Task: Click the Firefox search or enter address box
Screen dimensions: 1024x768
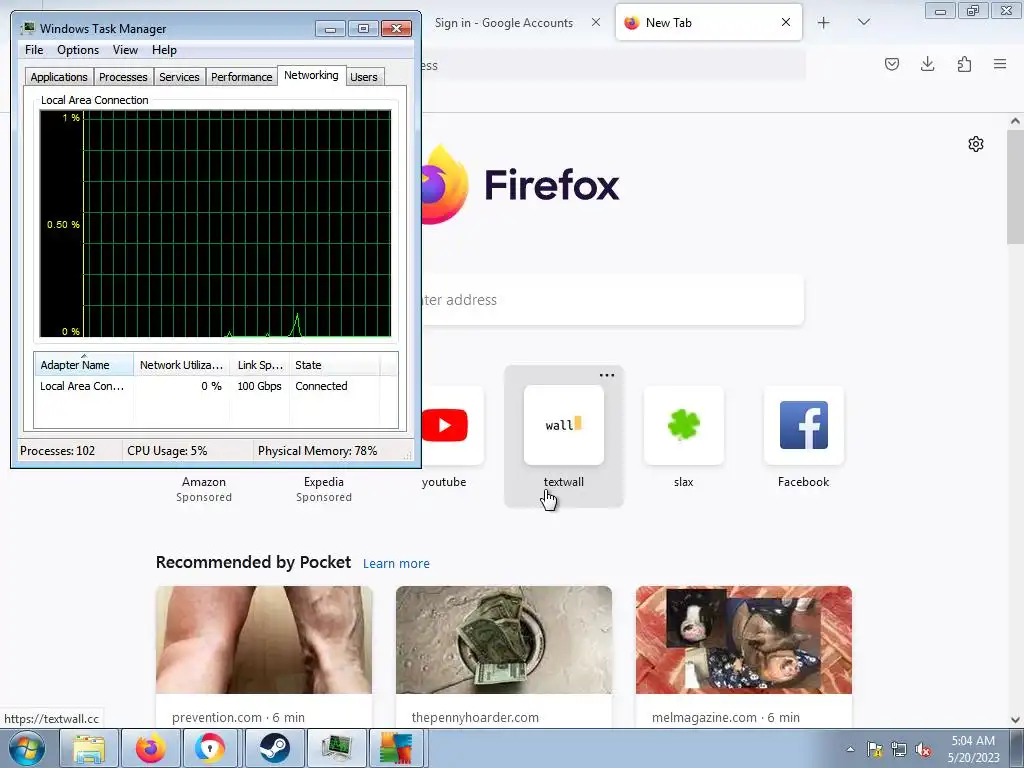Action: click(613, 300)
